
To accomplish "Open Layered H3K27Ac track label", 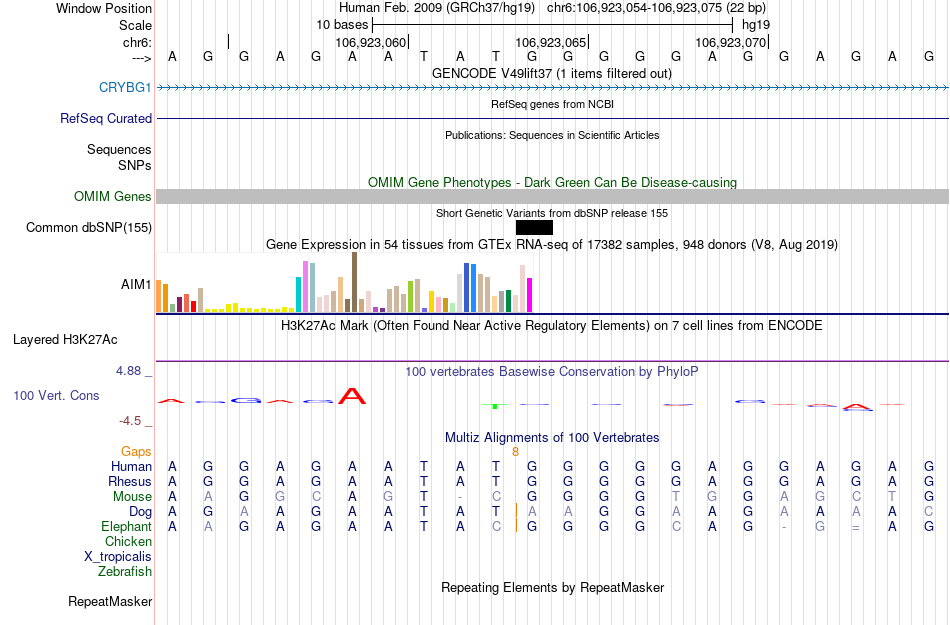I will click(x=65, y=340).
